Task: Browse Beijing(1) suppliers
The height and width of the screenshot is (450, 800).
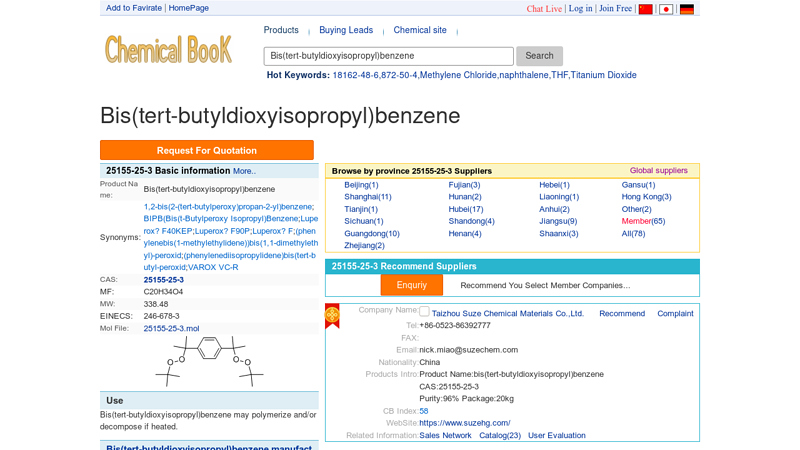Action: tap(361, 185)
